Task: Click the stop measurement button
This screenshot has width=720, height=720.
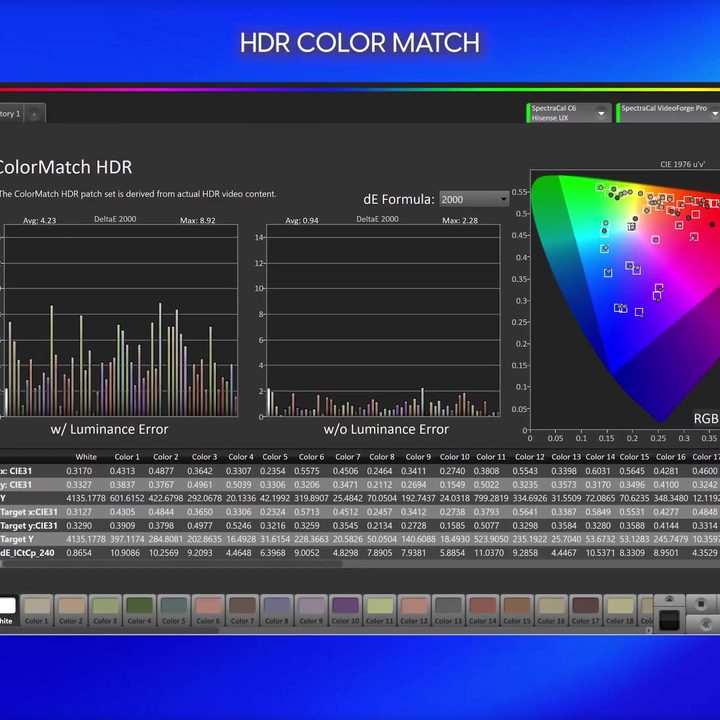Action: click(x=701, y=603)
